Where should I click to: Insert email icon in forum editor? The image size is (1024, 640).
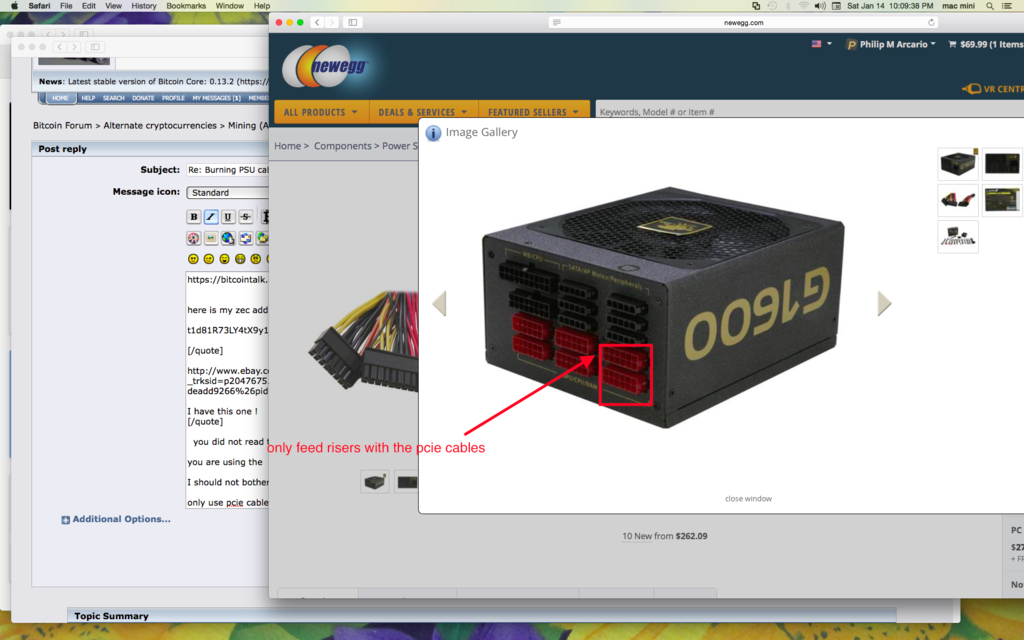point(246,238)
